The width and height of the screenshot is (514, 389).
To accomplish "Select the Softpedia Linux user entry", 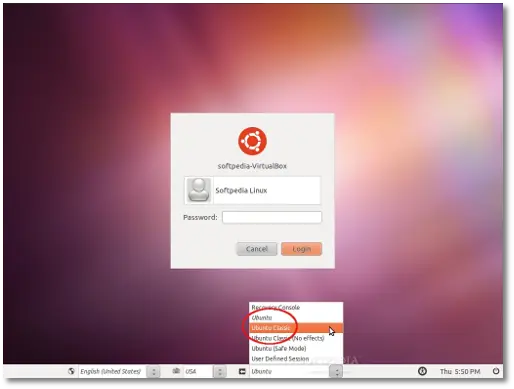I will point(252,190).
